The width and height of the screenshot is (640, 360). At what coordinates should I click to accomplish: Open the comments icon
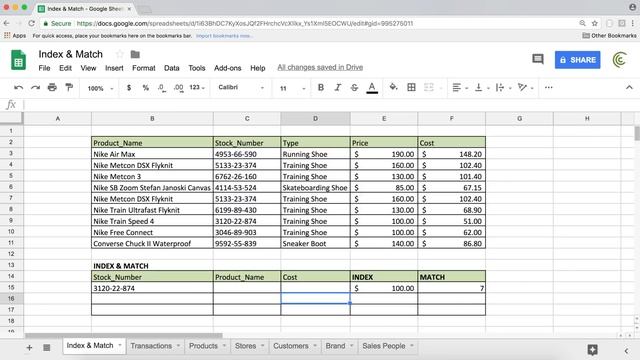click(x=538, y=60)
